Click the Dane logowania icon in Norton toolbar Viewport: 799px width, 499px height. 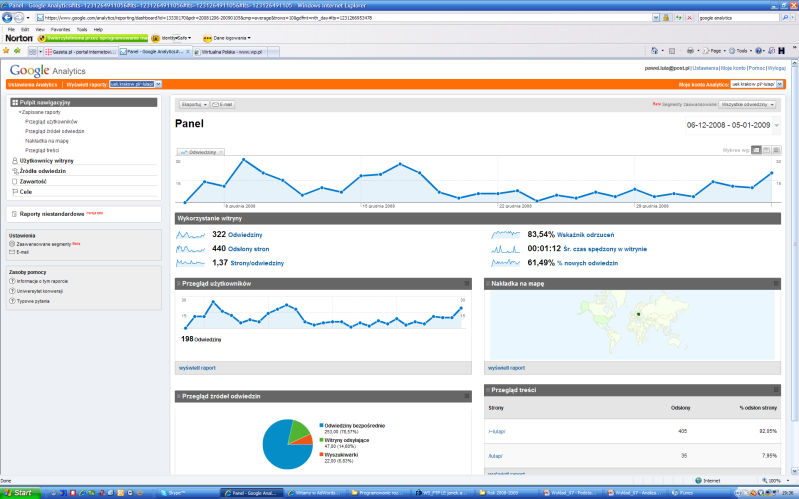(x=207, y=38)
